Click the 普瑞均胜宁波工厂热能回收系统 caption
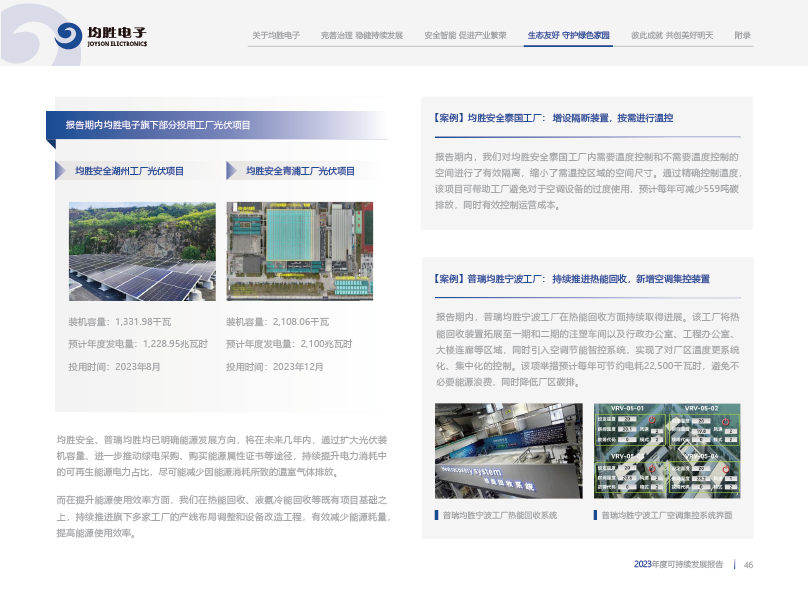The width and height of the screenshot is (808, 596). tap(499, 515)
